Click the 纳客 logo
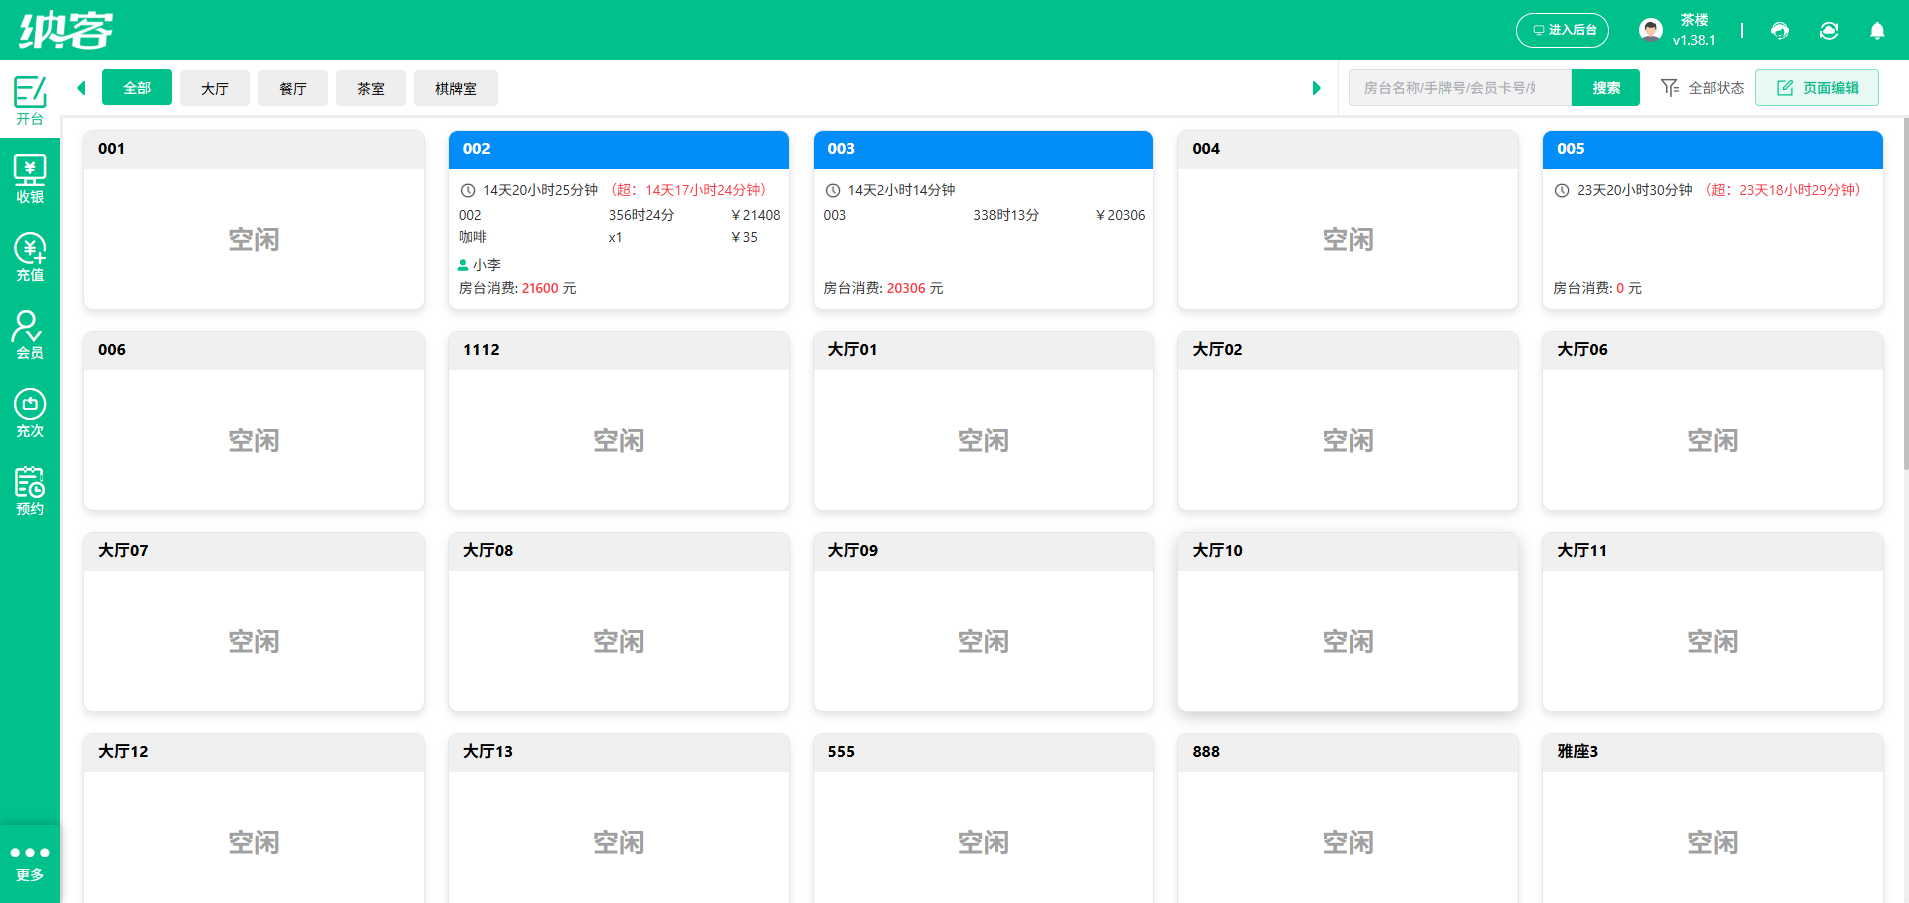Viewport: 1909px width, 903px height. [66, 30]
